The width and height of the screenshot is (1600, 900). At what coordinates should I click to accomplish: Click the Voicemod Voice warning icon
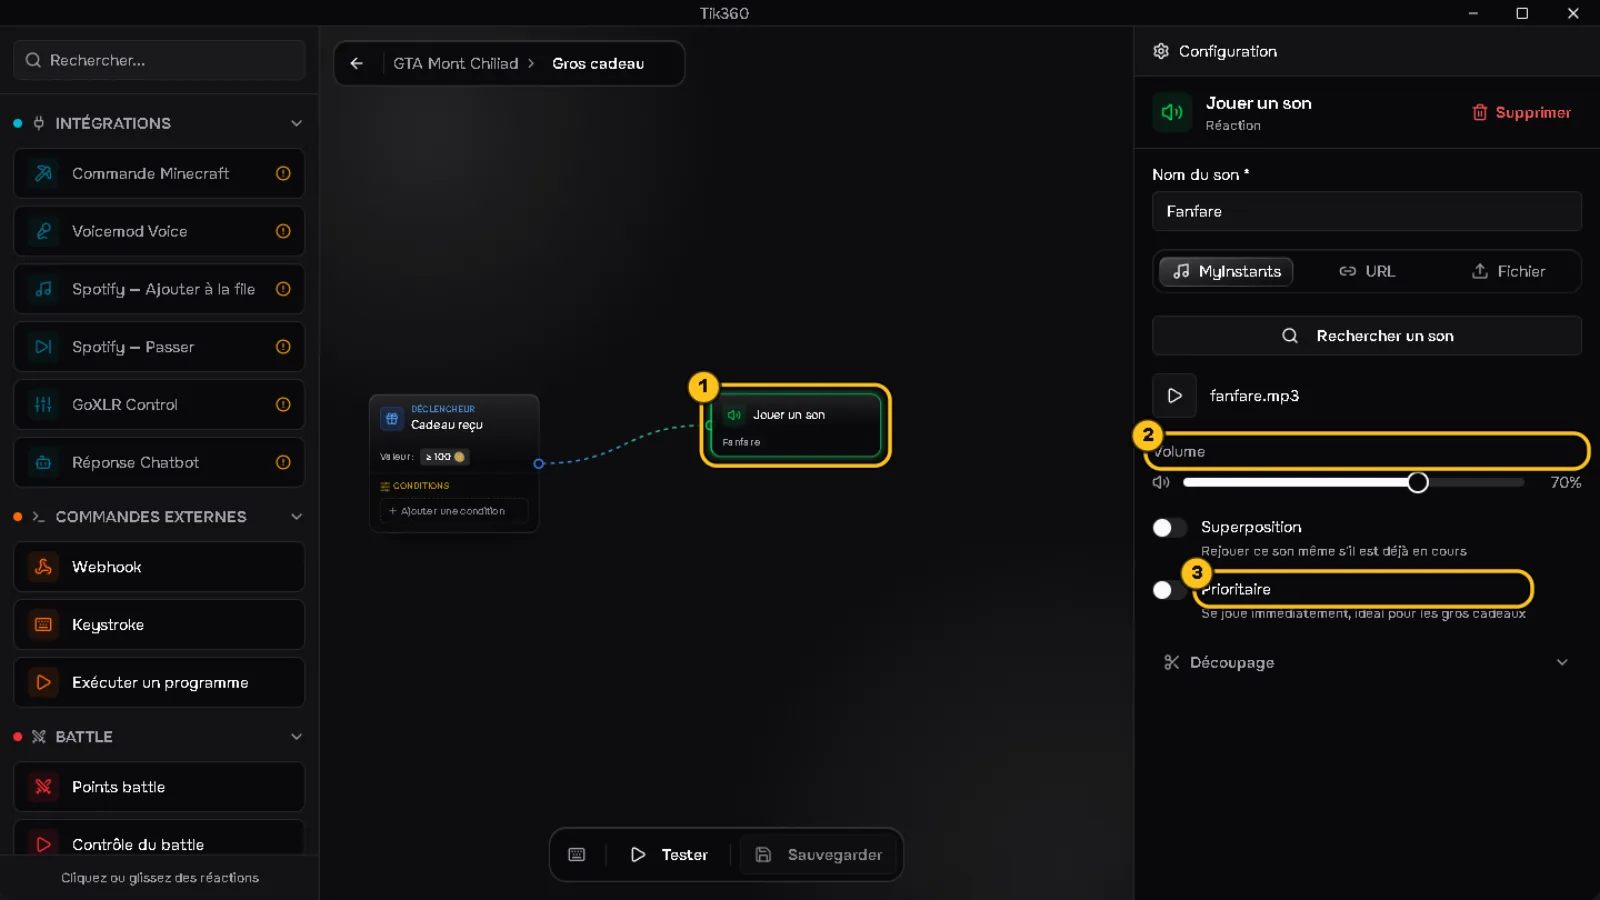(x=283, y=231)
